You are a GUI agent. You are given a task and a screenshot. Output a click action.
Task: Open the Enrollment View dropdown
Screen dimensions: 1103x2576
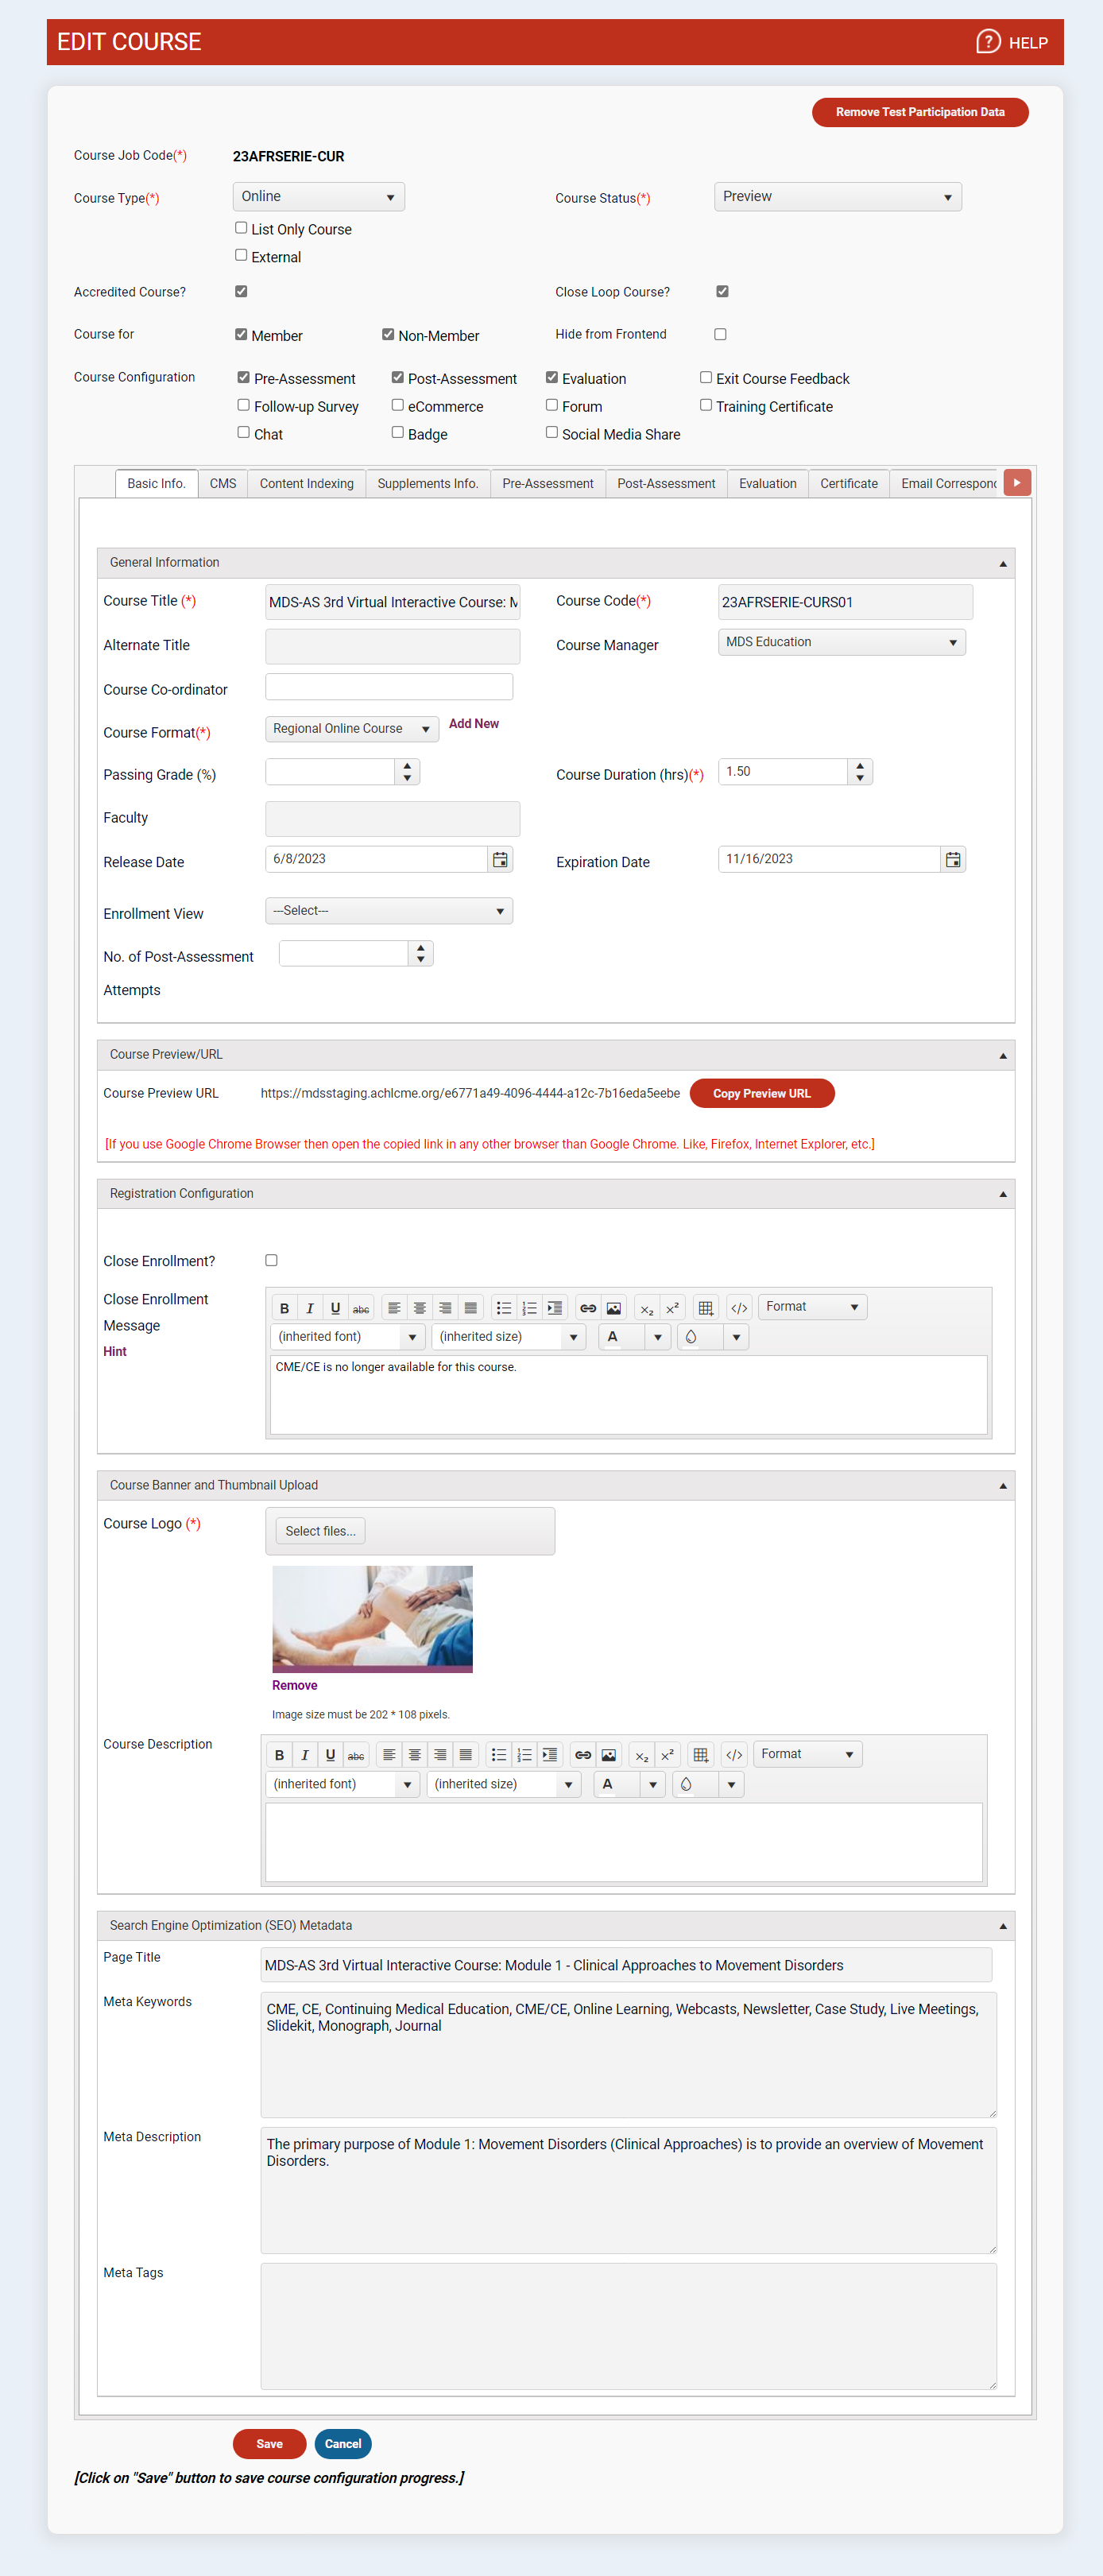(388, 911)
